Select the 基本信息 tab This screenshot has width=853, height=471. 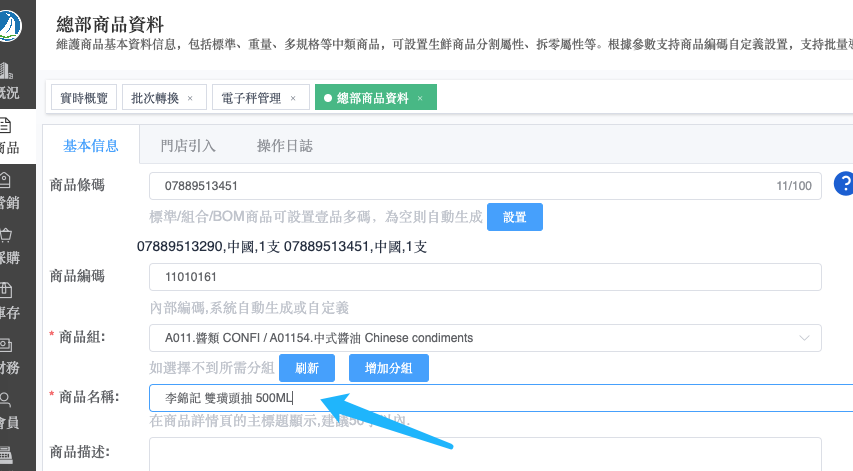click(91, 145)
